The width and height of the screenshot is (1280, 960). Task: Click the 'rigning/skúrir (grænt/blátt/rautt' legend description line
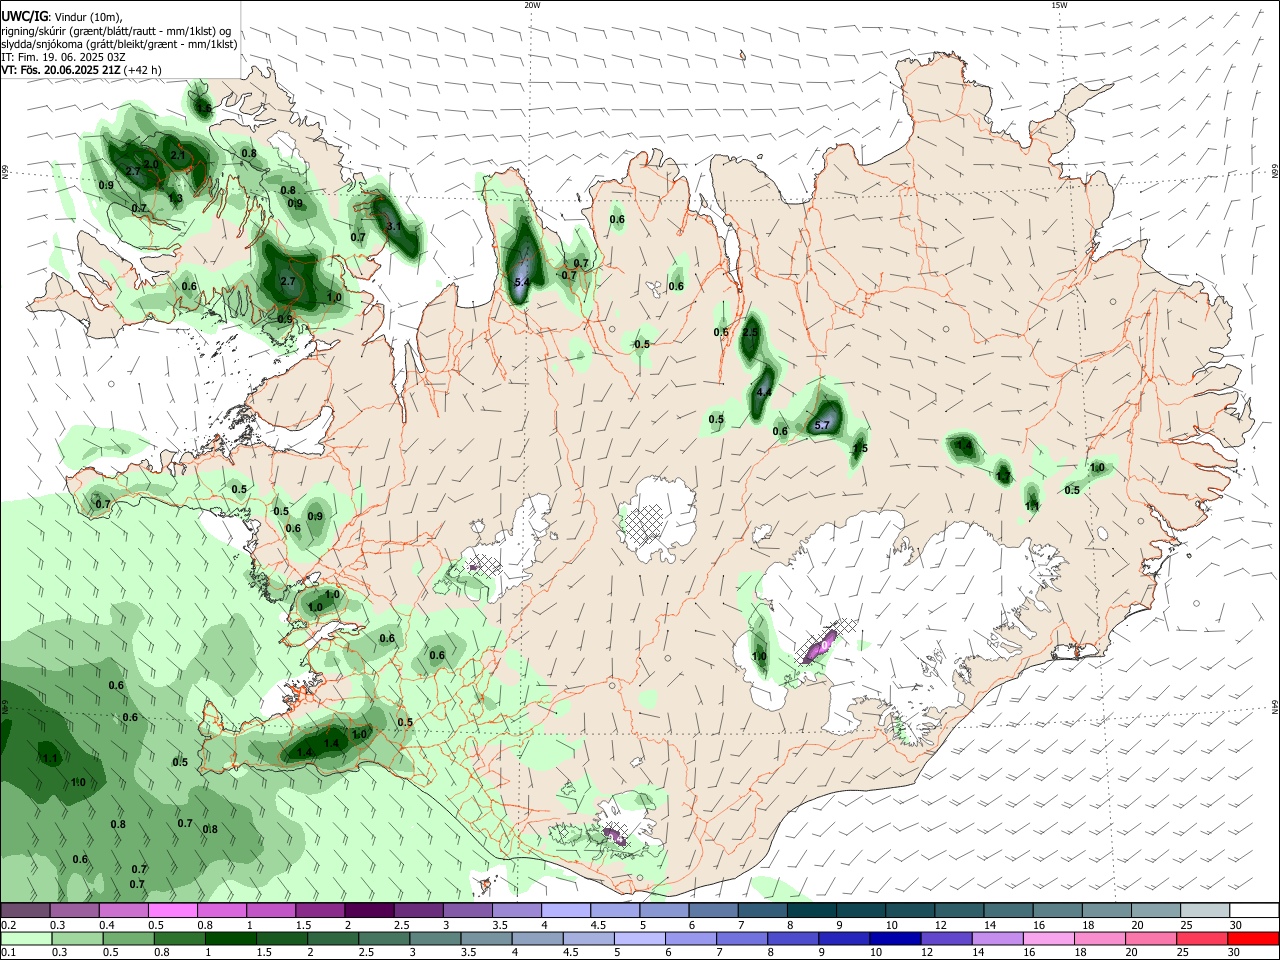115,30
